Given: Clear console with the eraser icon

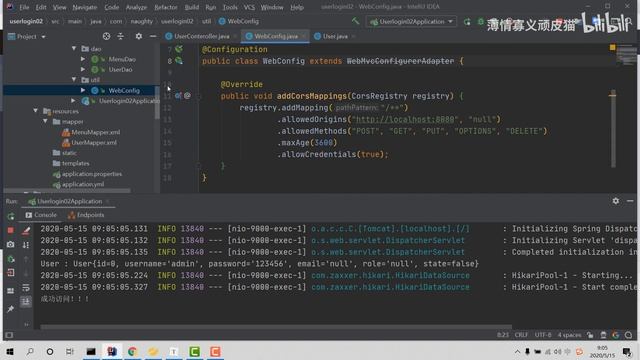Looking at the screenshot, I should (x=26, y=231).
